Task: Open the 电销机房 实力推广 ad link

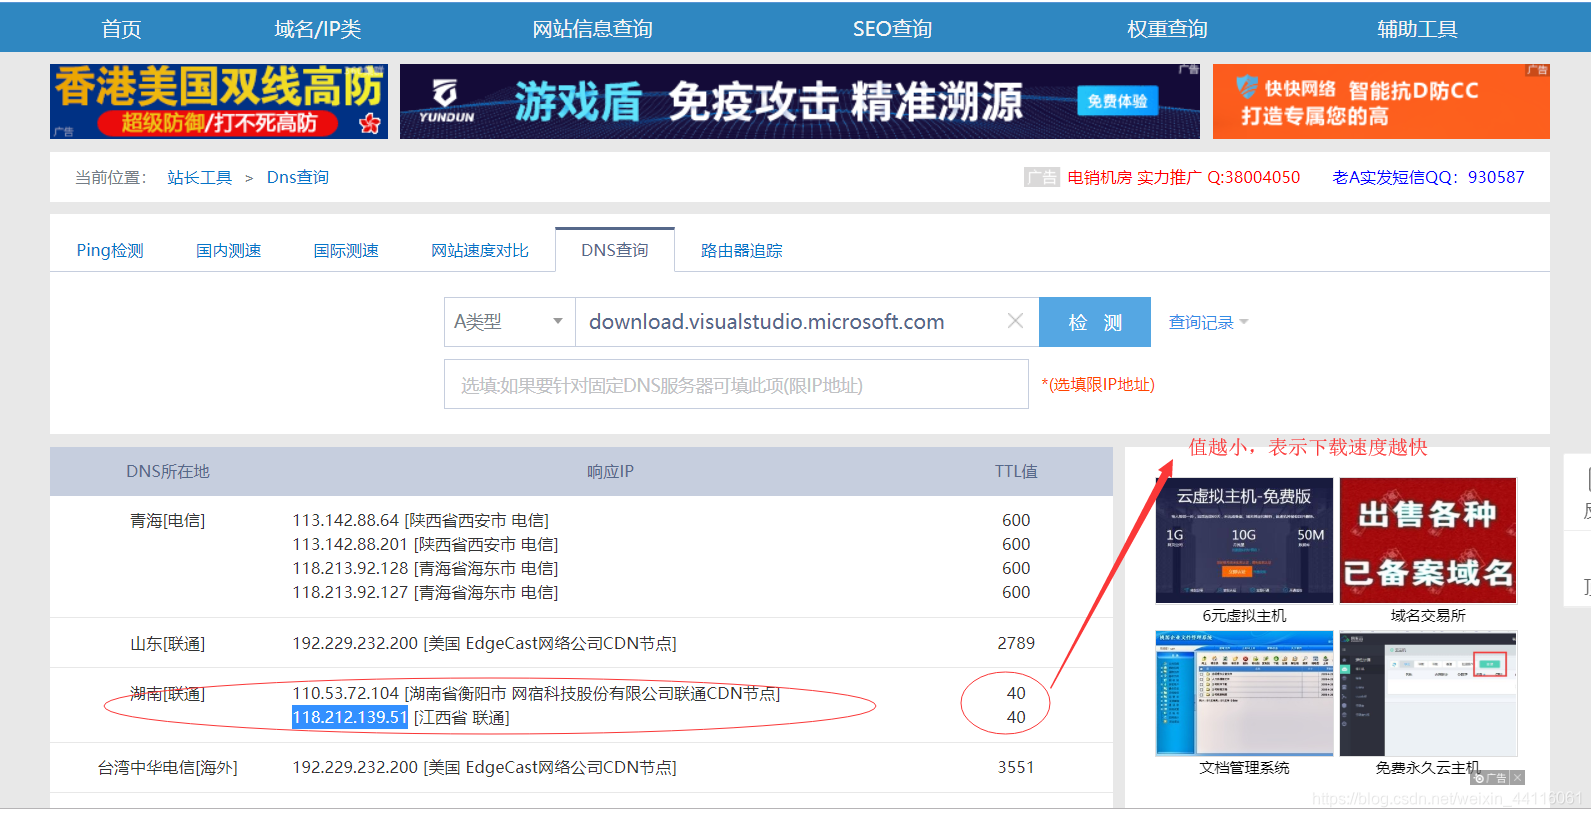Action: pyautogui.click(x=1183, y=177)
